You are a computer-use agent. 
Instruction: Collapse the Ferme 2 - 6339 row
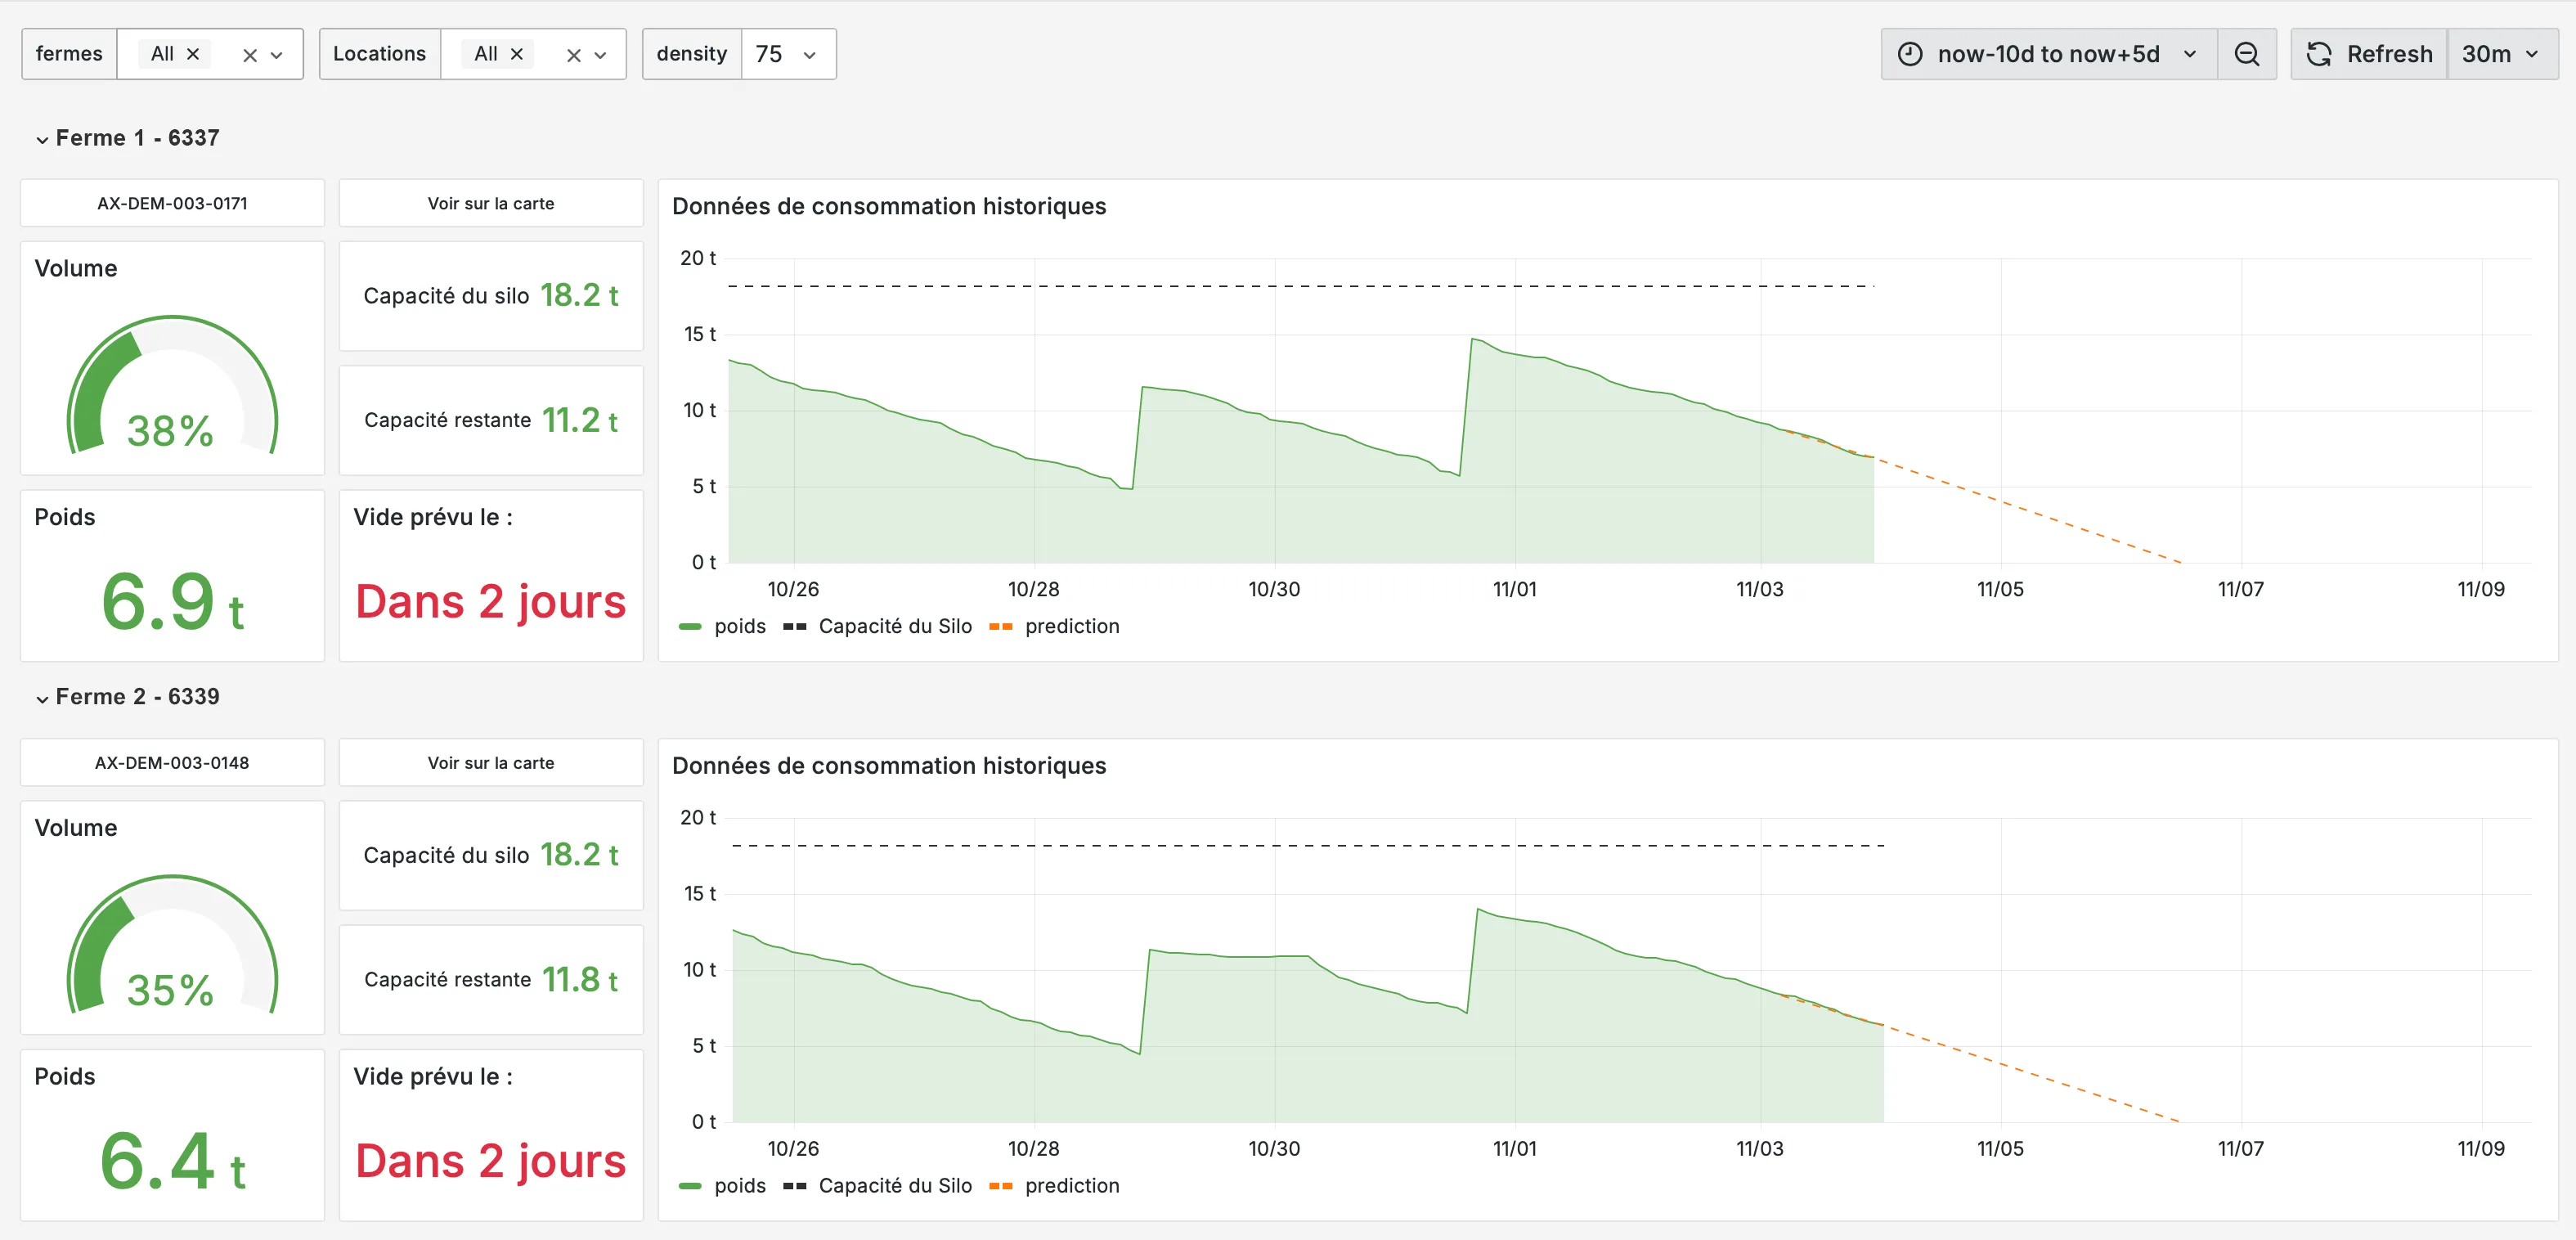[x=128, y=697]
